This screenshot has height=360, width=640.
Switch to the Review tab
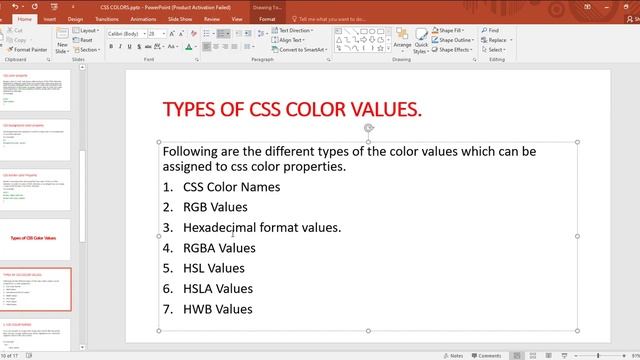[x=211, y=19]
